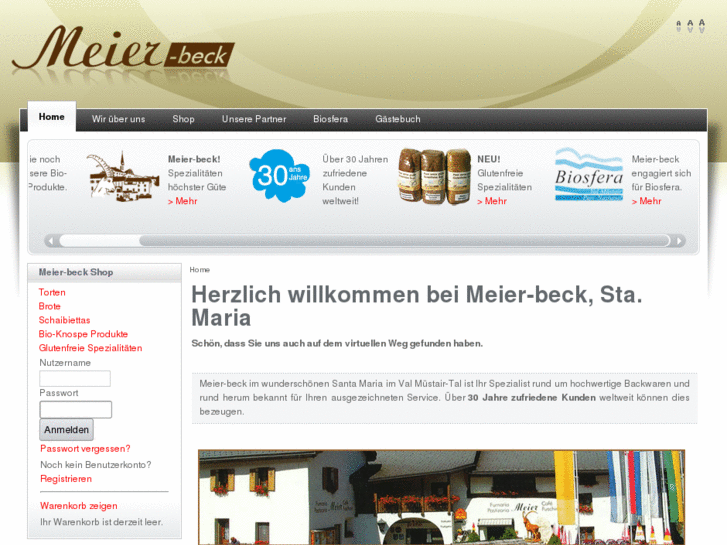Open the Schaibiettas shop category
This screenshot has height=545, width=727.
tap(64, 320)
